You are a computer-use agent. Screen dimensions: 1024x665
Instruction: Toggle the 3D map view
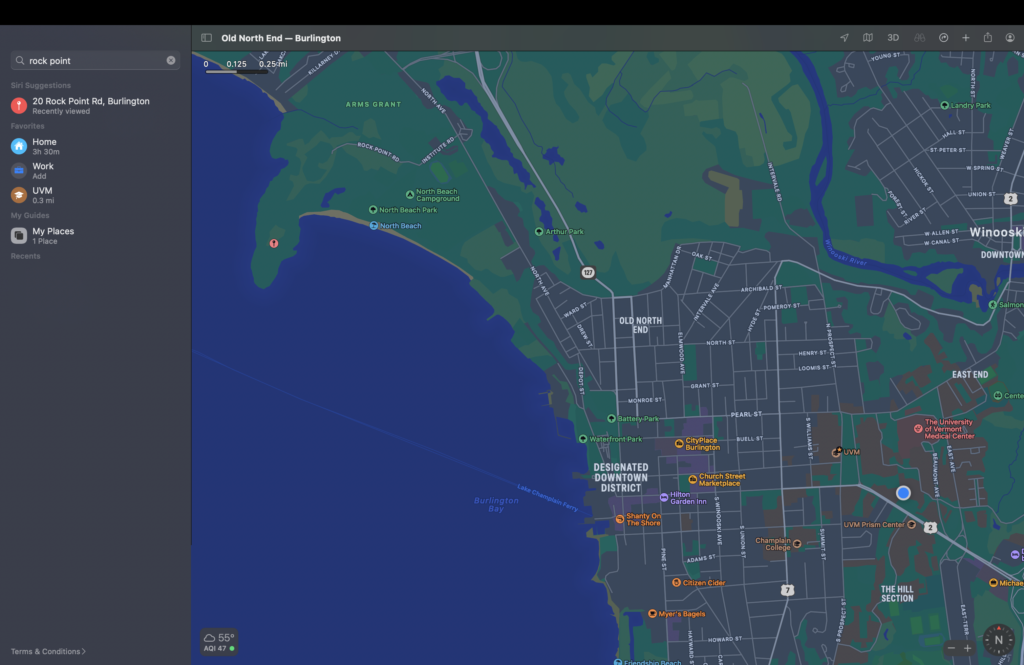pyautogui.click(x=893, y=38)
